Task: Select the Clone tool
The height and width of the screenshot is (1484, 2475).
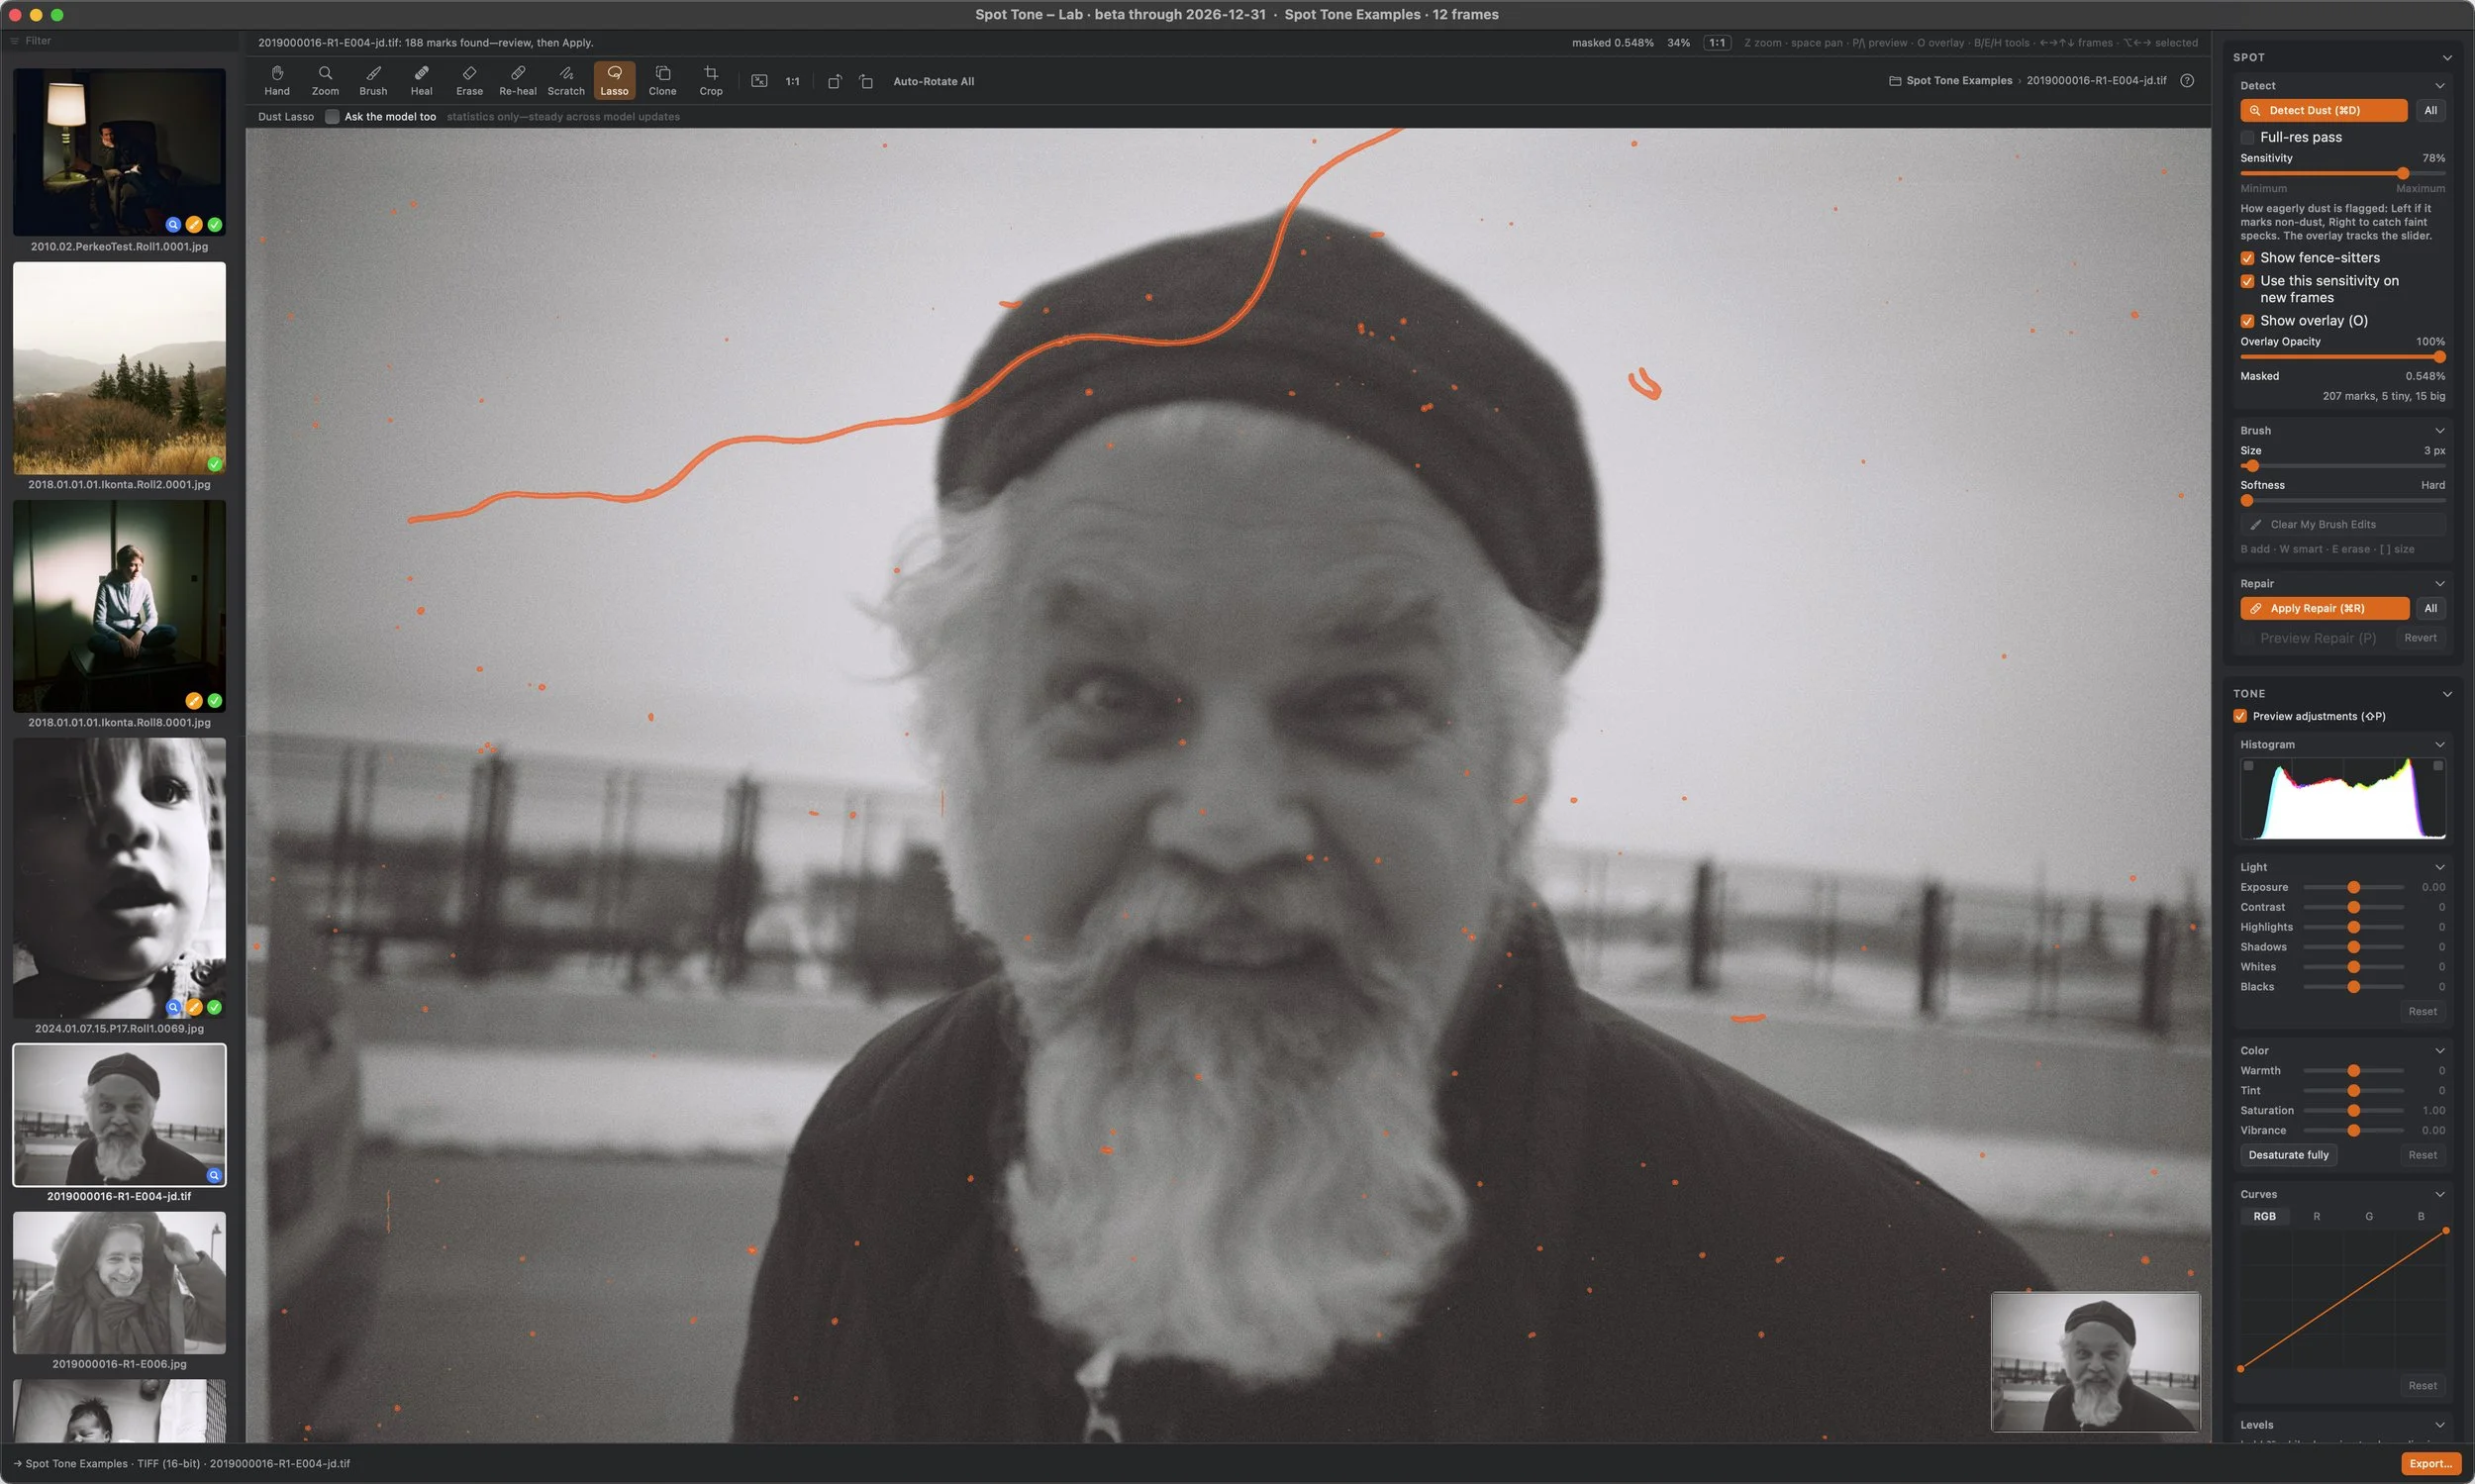Action: click(662, 81)
